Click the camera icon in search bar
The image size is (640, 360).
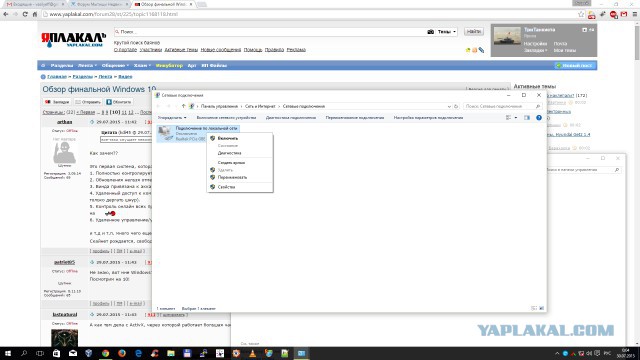coord(430,31)
